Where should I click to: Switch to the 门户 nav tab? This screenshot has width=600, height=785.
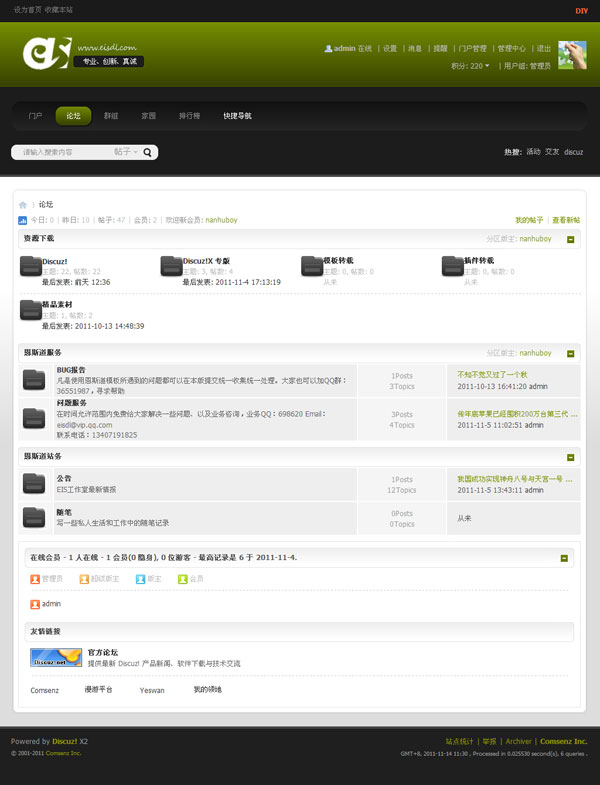[36, 116]
